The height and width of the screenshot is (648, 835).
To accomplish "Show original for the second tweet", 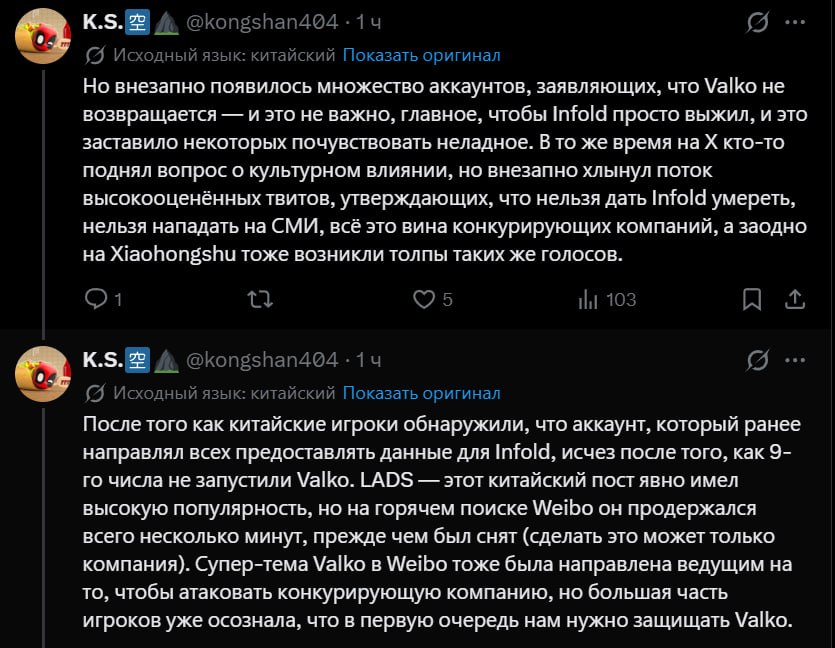I will coord(421,393).
